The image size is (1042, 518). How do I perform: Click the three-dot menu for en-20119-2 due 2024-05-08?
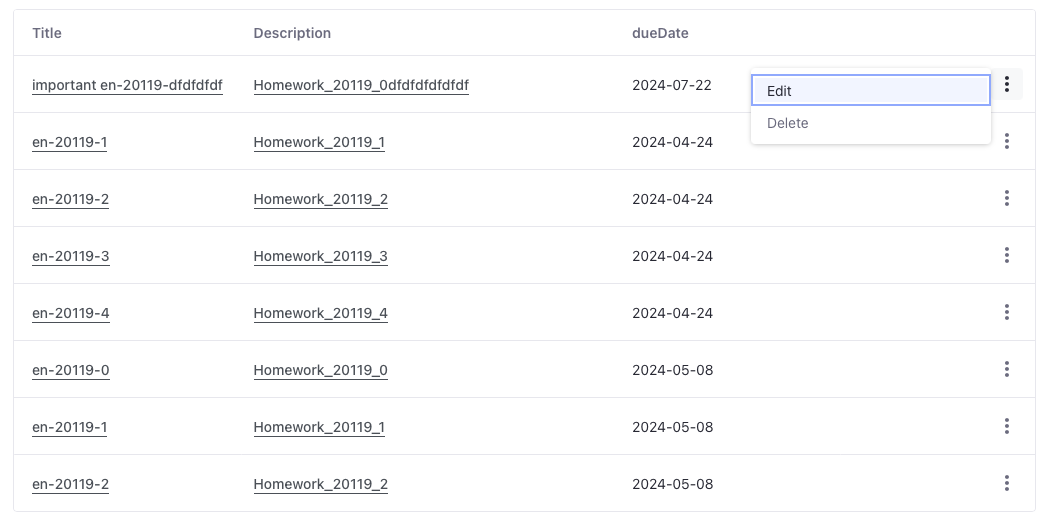[x=1007, y=484]
